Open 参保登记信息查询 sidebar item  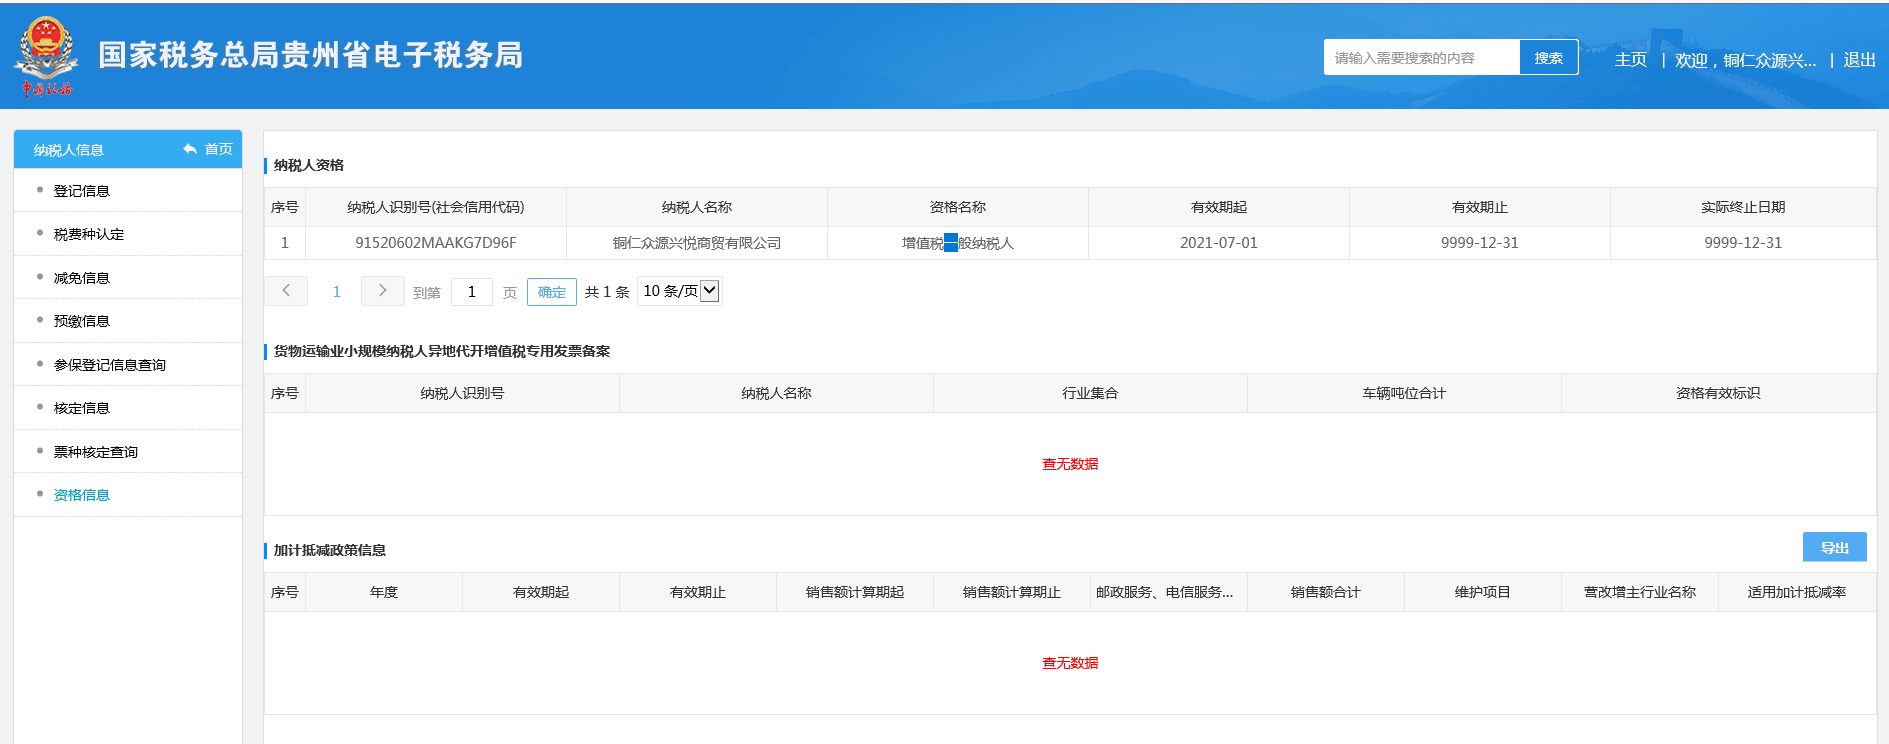(x=110, y=365)
